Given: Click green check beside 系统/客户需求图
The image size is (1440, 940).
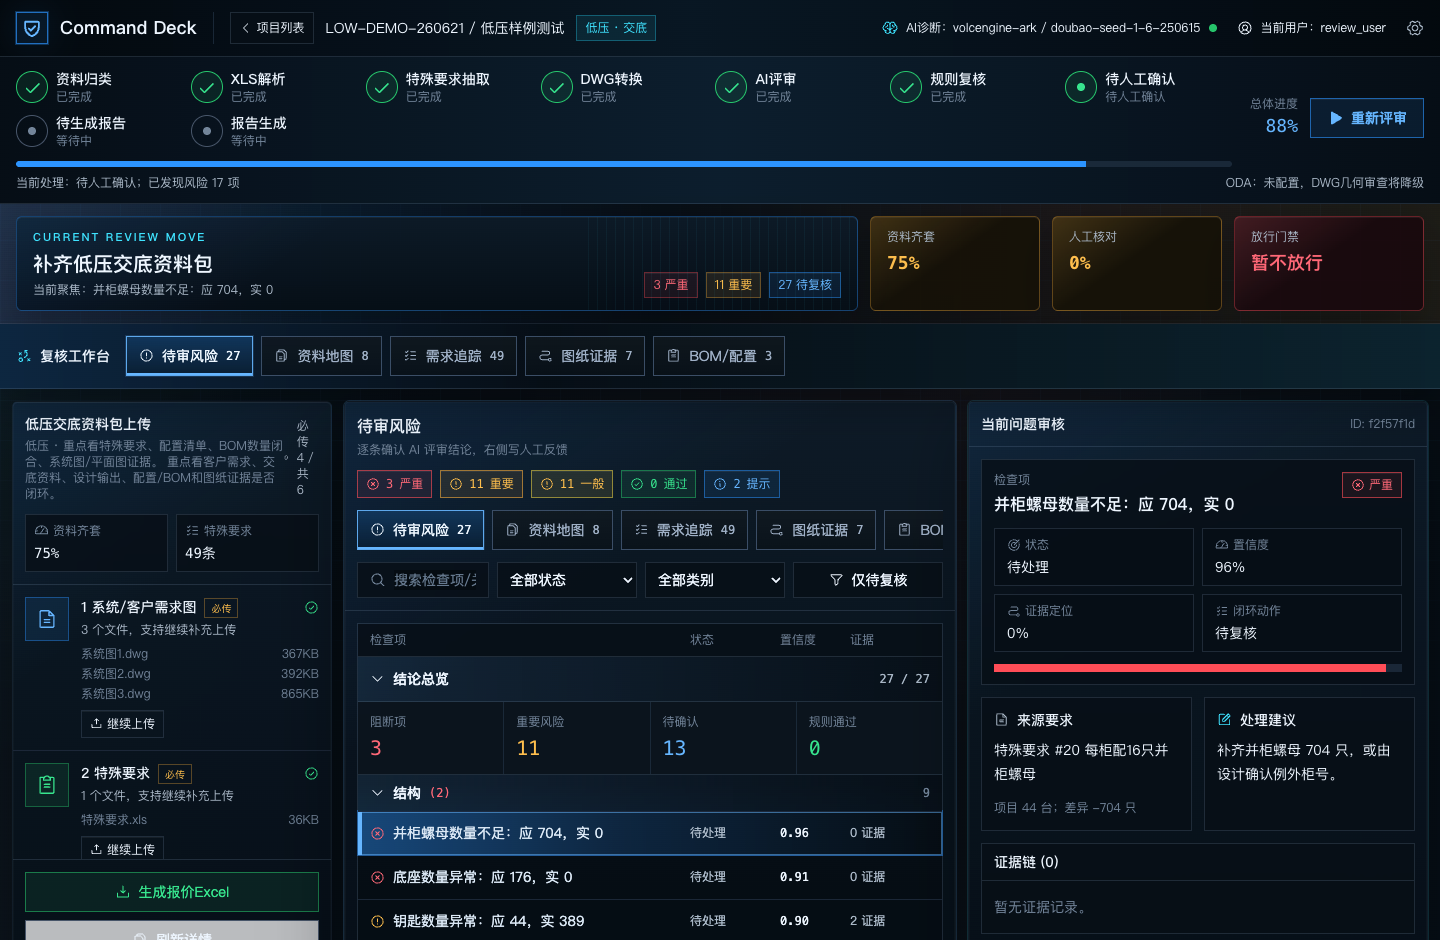Looking at the screenshot, I should [311, 607].
